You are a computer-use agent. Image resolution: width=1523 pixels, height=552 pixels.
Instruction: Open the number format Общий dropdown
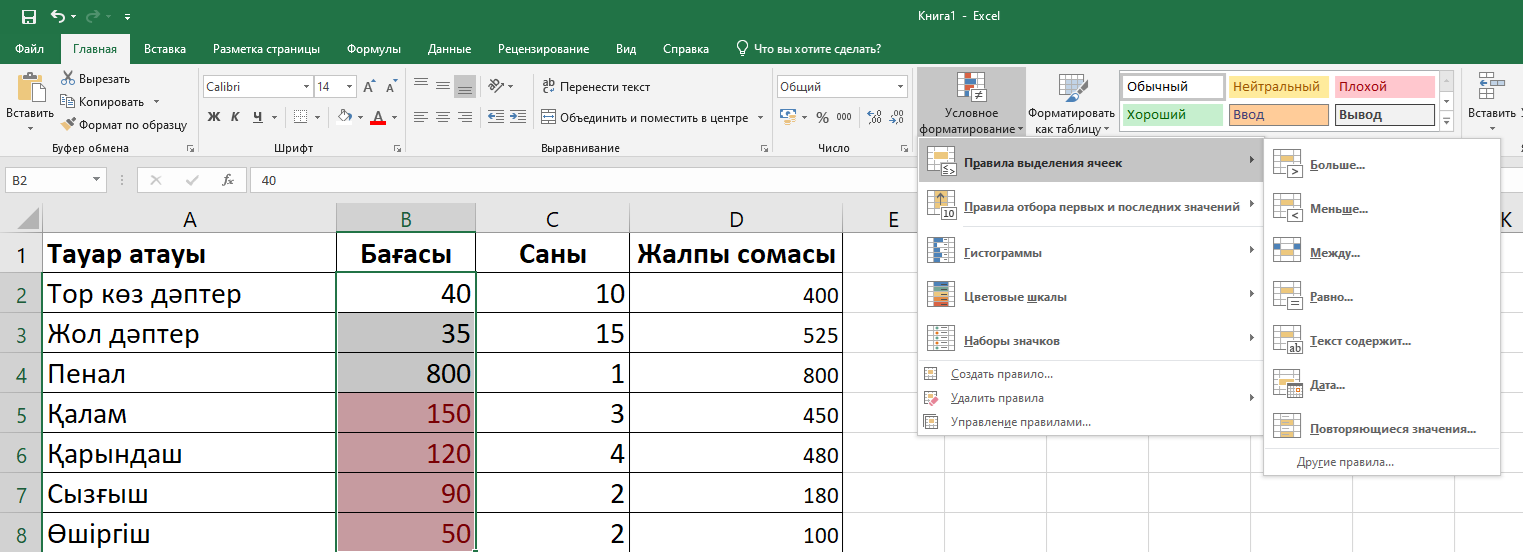(900, 87)
